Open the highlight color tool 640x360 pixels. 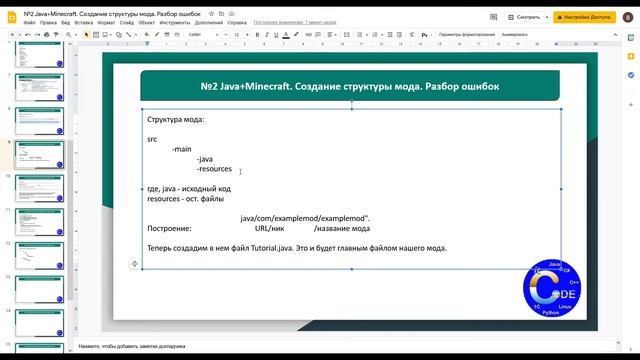[x=296, y=35]
